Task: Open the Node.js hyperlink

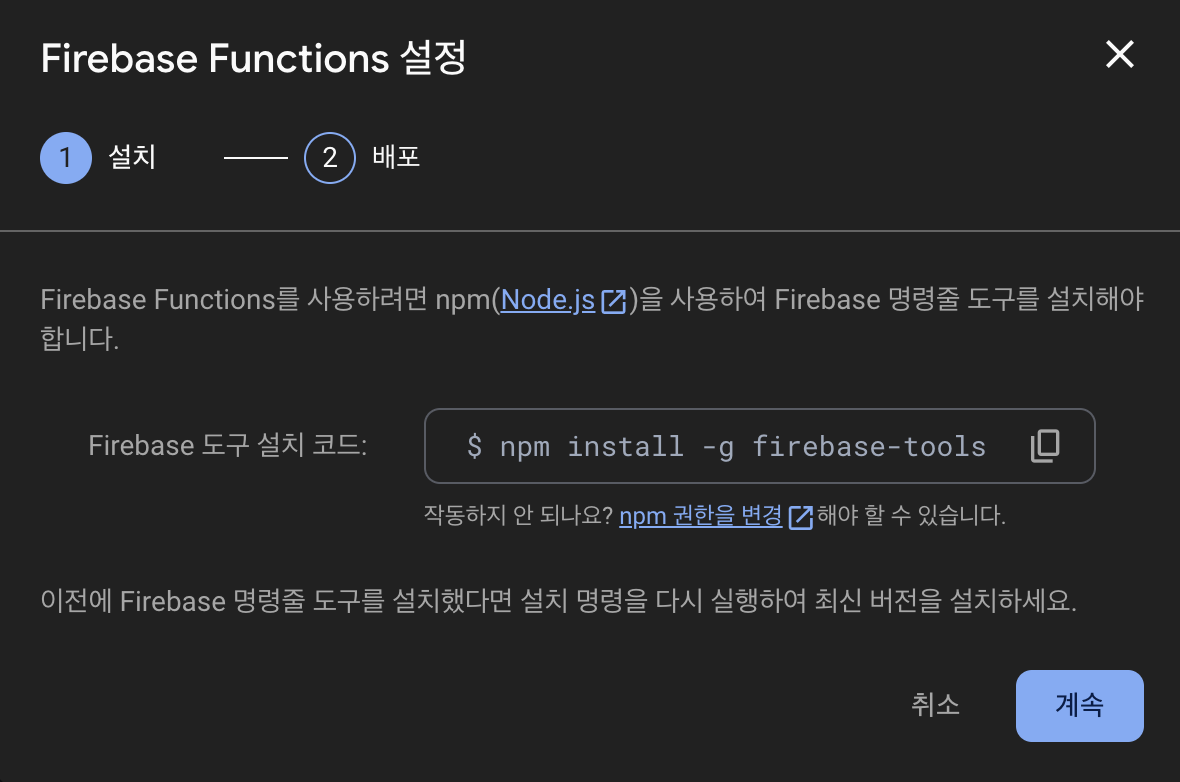Action: [546, 299]
